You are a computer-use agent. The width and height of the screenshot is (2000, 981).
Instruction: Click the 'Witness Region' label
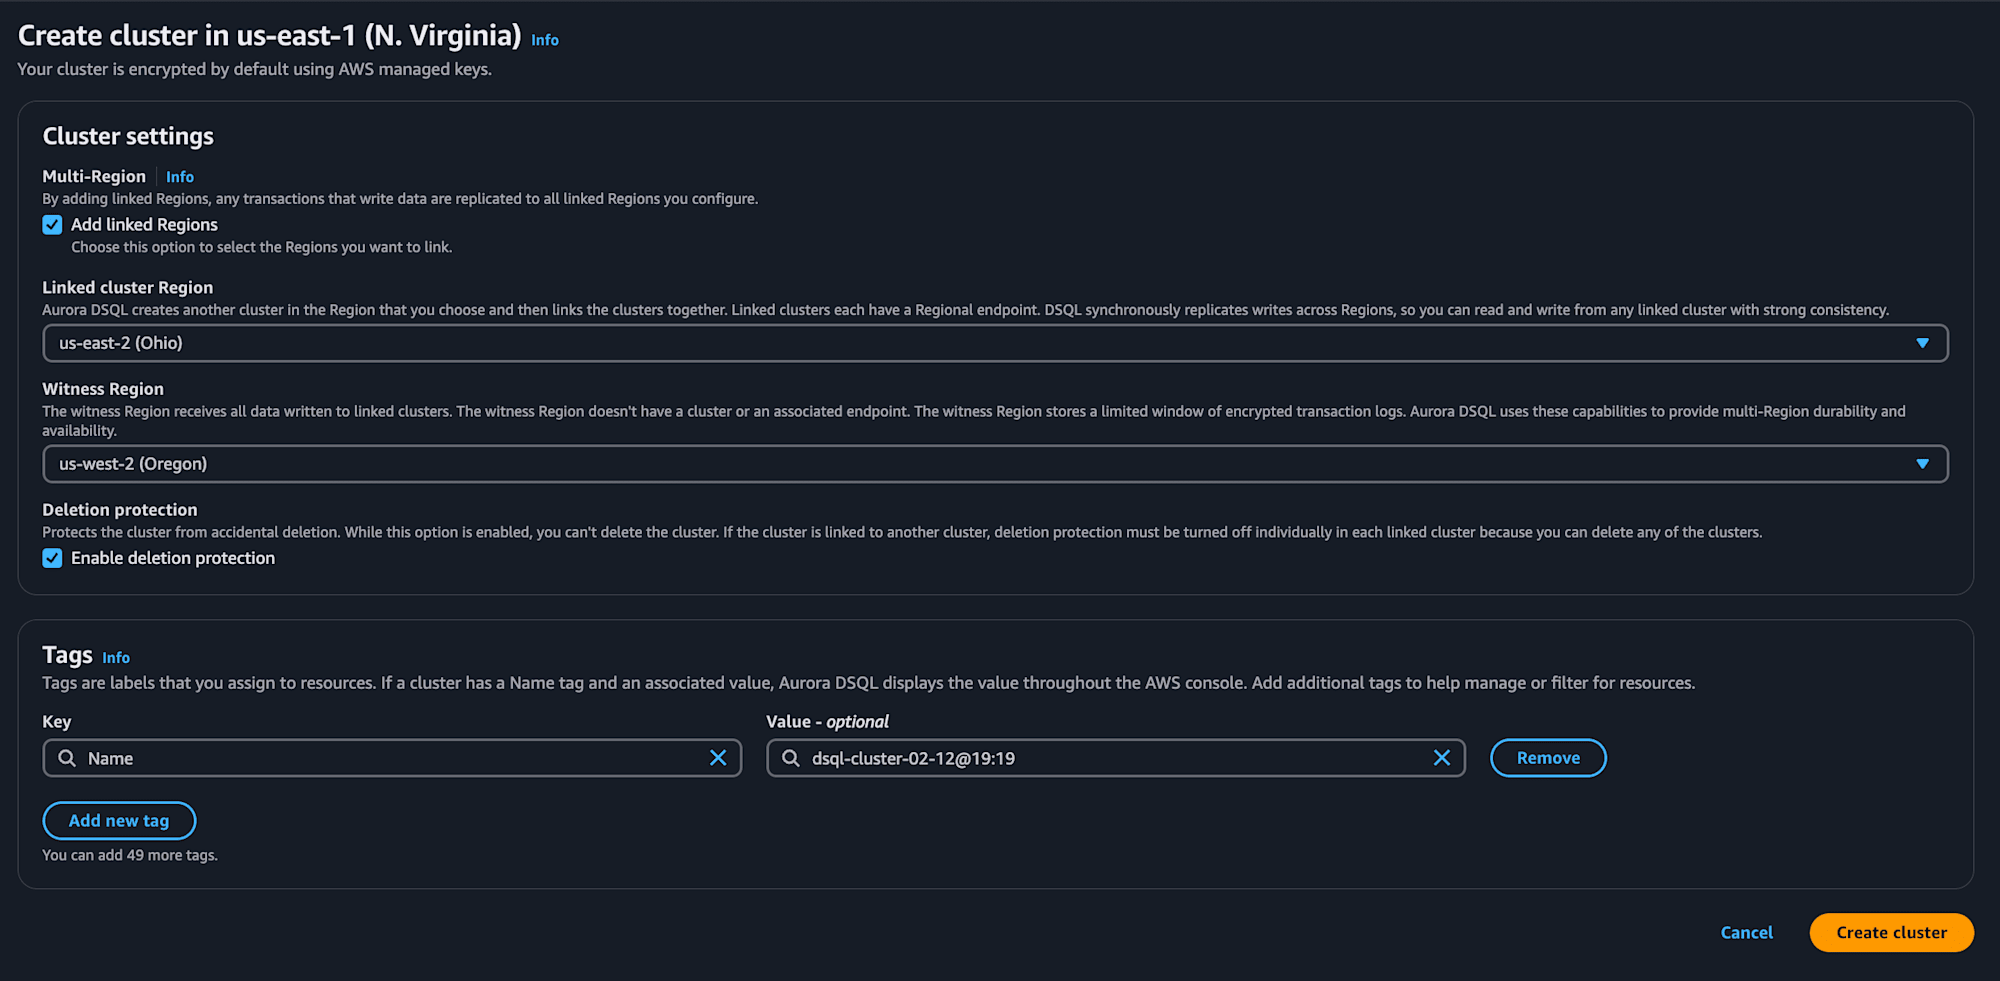pyautogui.click(x=103, y=389)
